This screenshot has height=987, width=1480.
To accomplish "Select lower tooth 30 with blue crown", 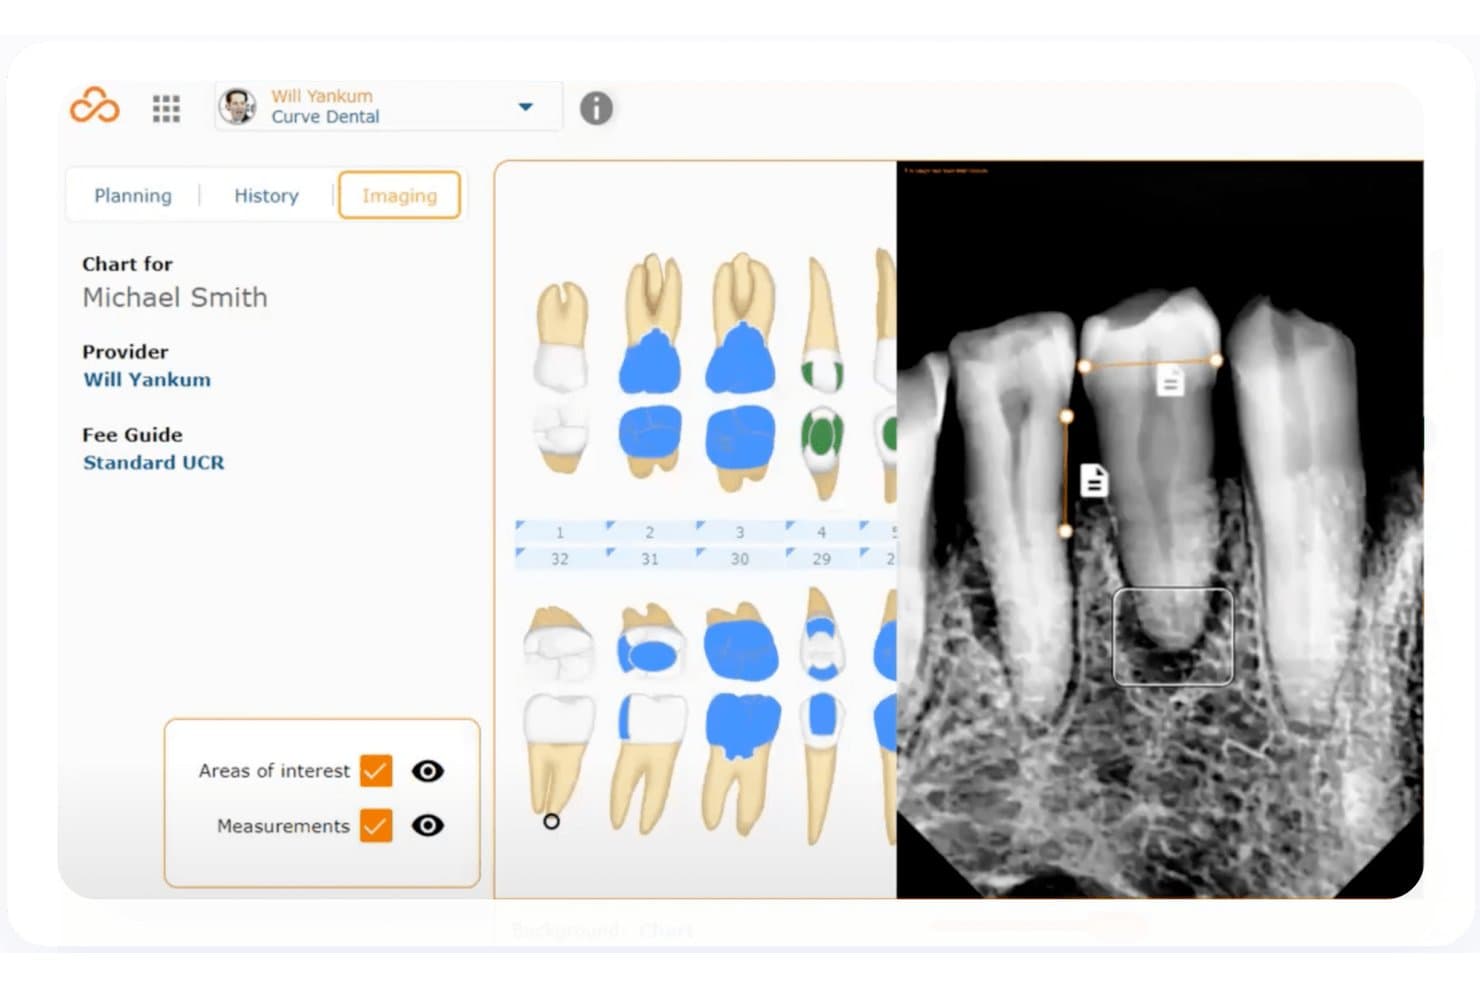I will (741, 718).
